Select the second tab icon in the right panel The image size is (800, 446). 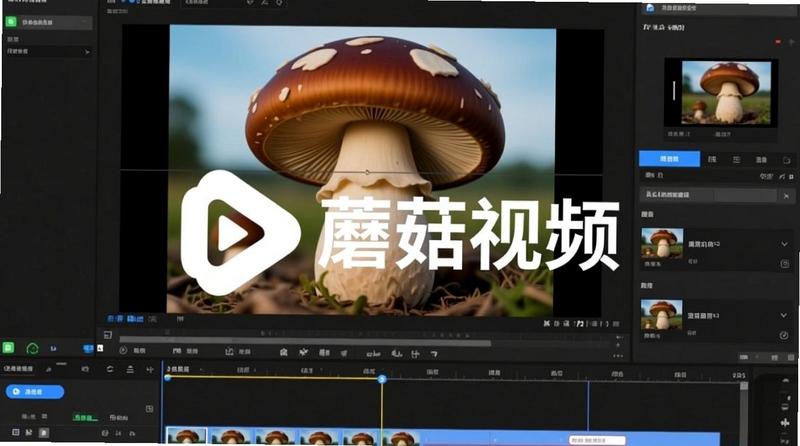coord(712,160)
